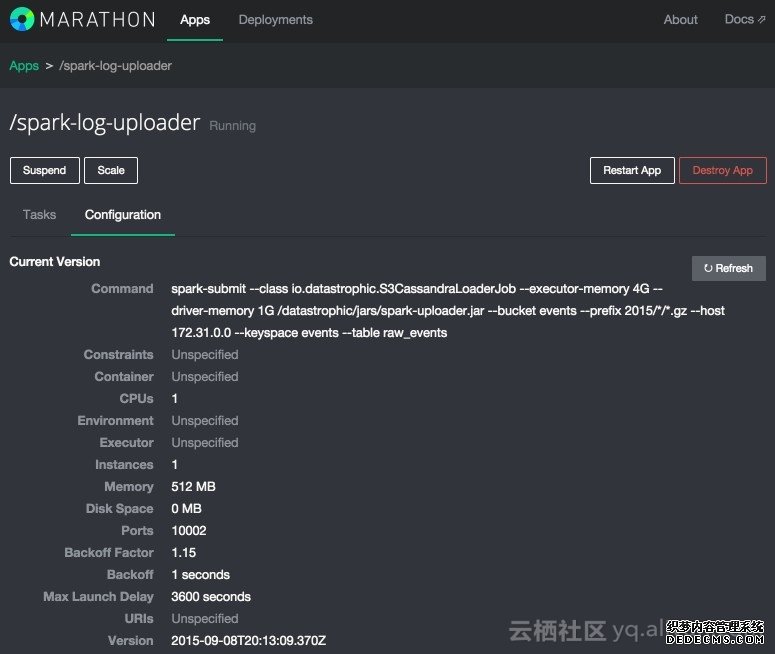Open the Docs link in header
Screen dimensions: 775x654
click(x=739, y=19)
